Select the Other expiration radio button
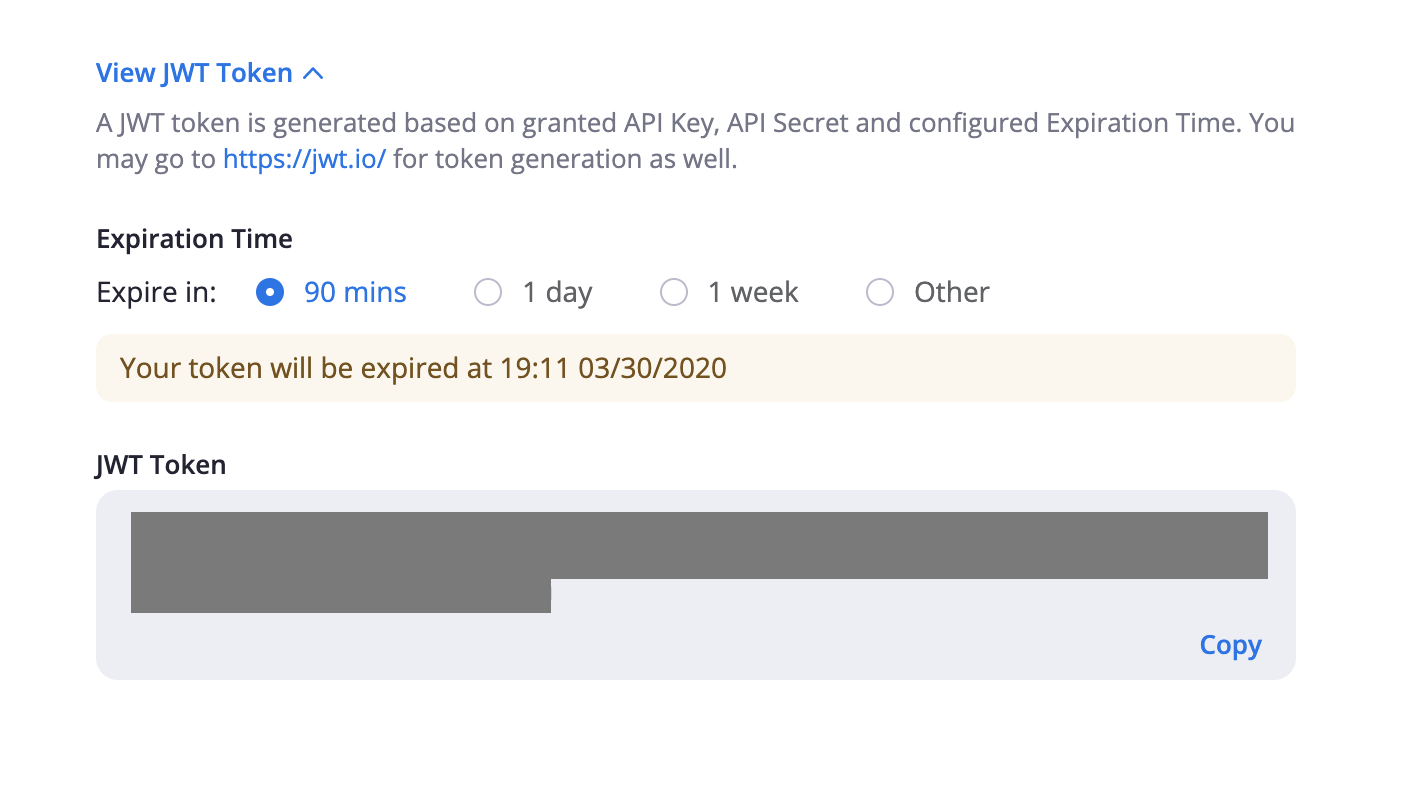The height and width of the screenshot is (808, 1404). (x=880, y=292)
